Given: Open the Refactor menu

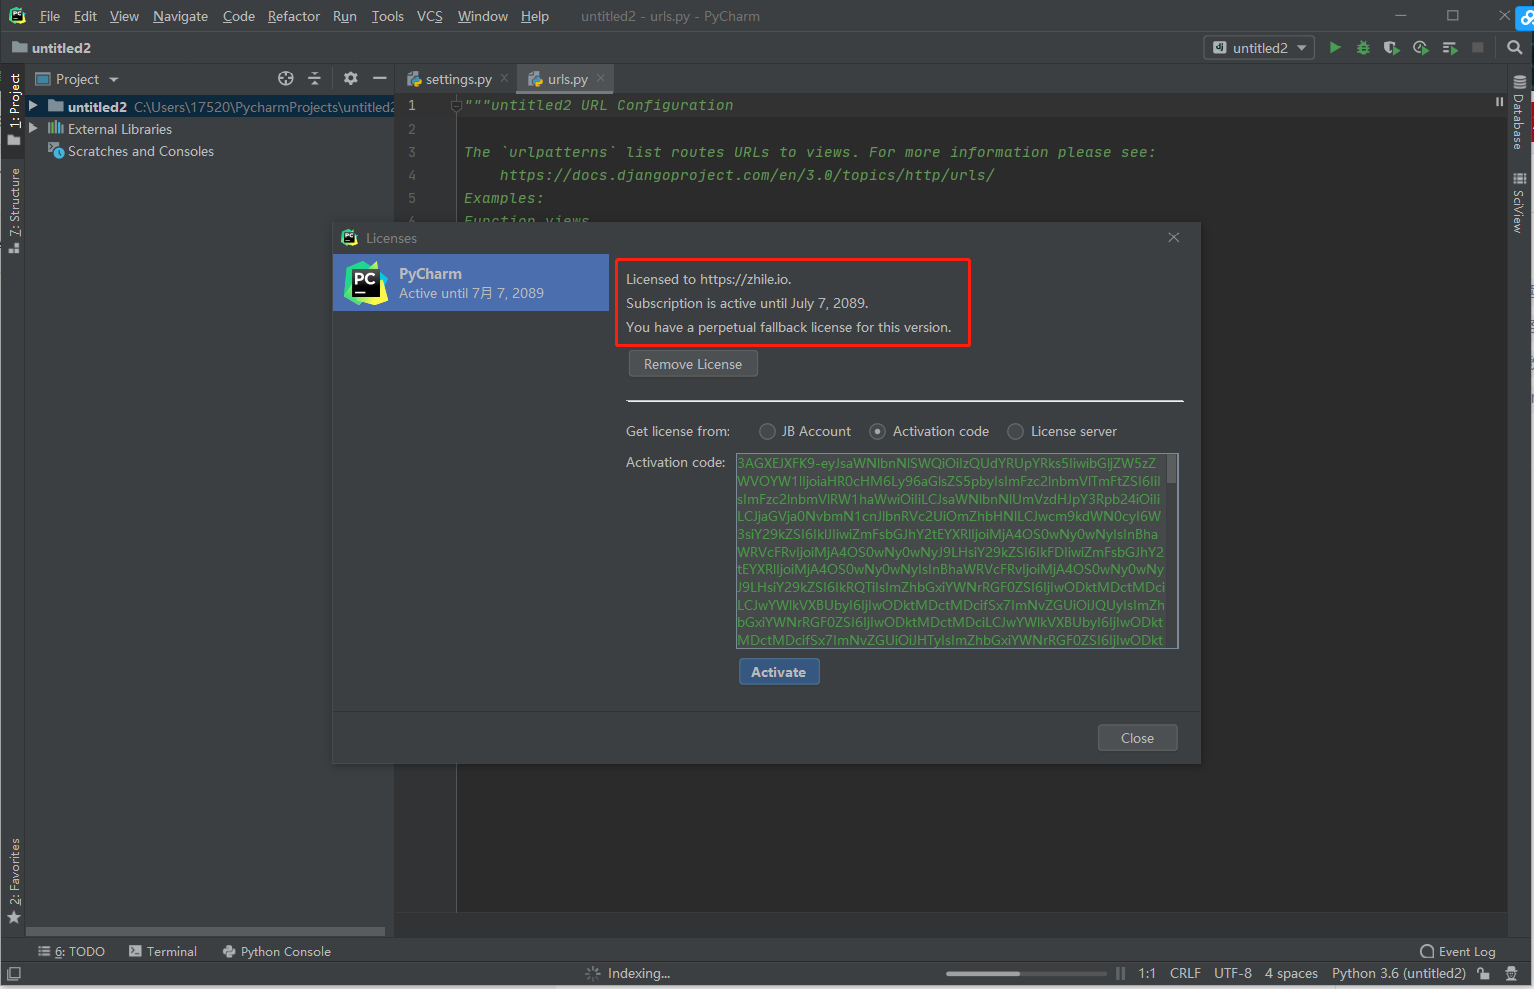Looking at the screenshot, I should 292,16.
